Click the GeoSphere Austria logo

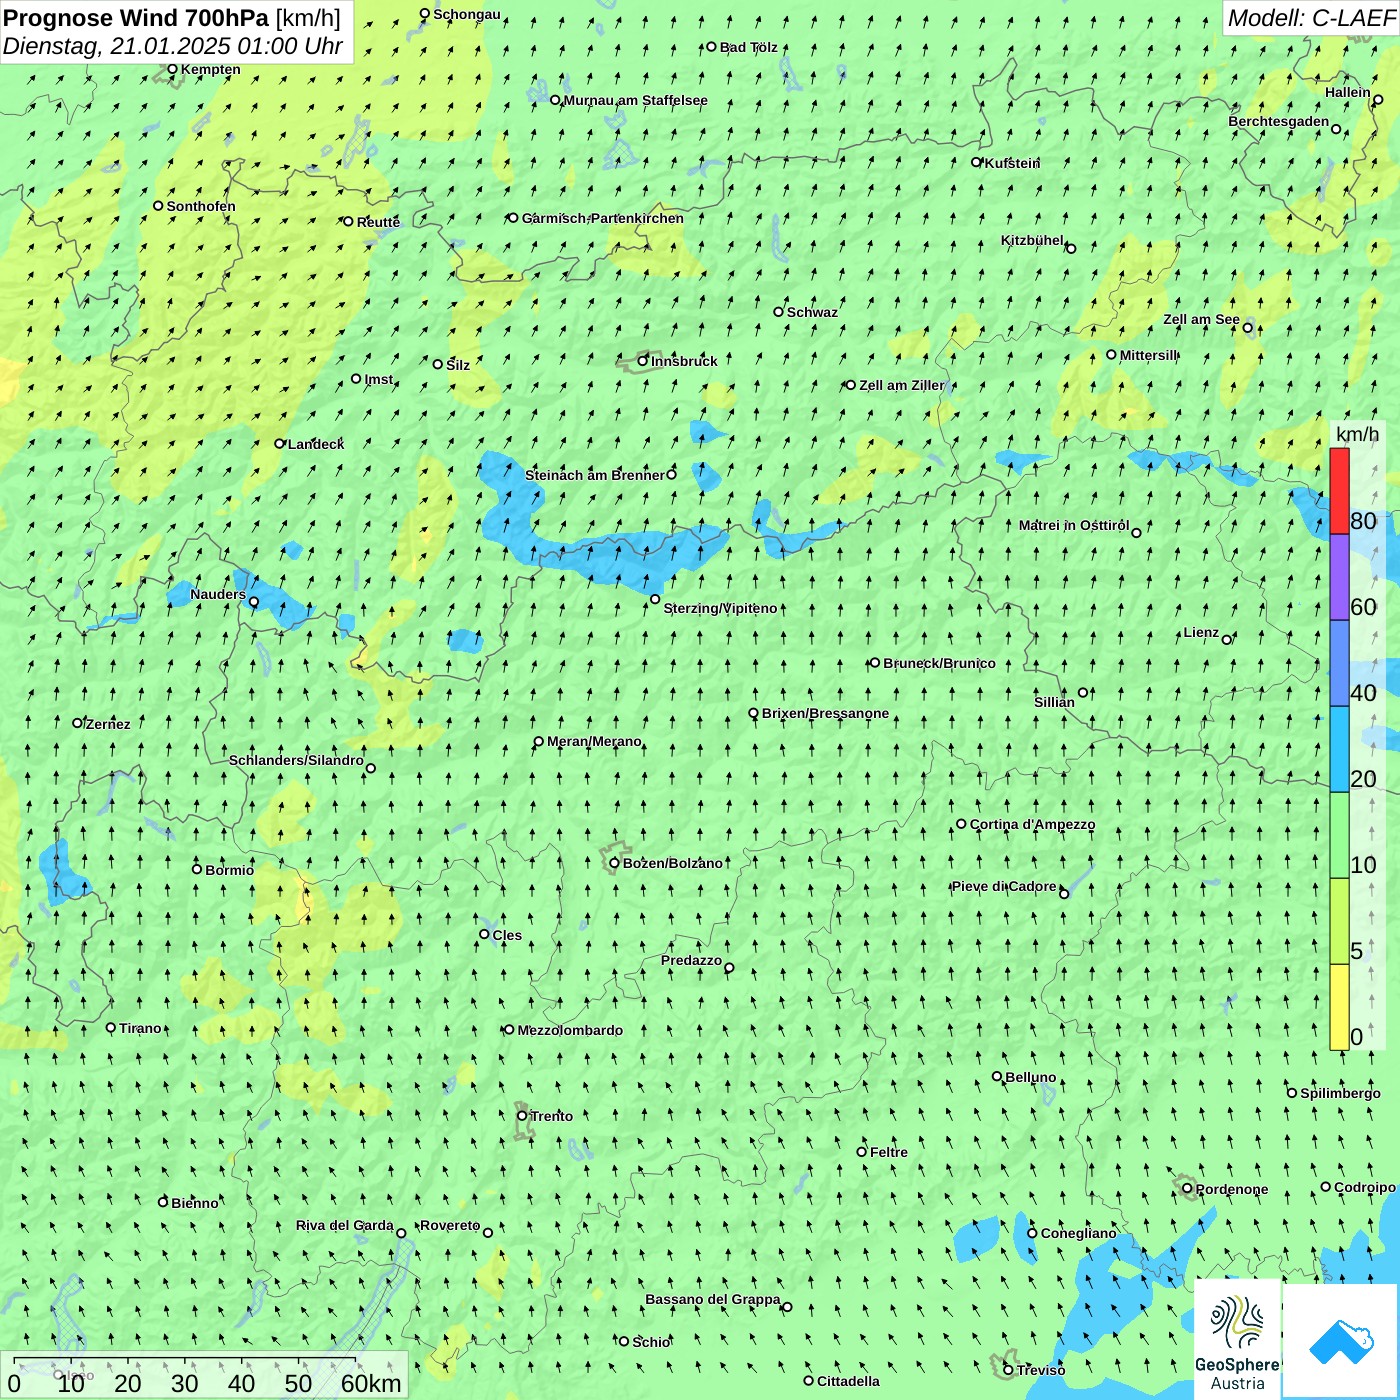pos(1237,1340)
